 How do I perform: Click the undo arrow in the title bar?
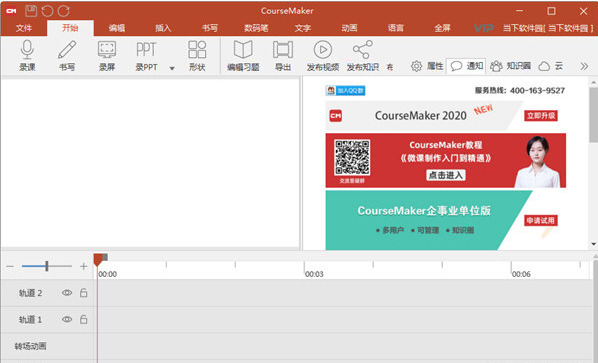[x=47, y=11]
